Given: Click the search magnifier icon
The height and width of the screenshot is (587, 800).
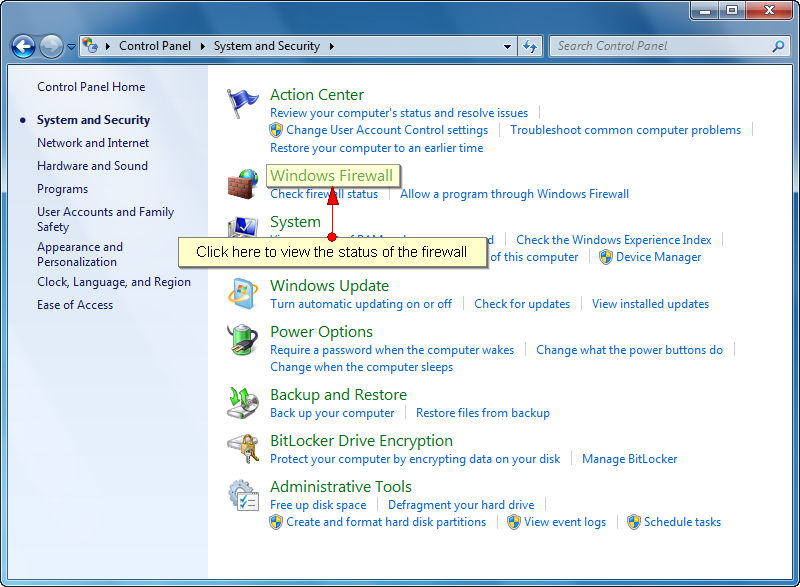Looking at the screenshot, I should point(778,46).
